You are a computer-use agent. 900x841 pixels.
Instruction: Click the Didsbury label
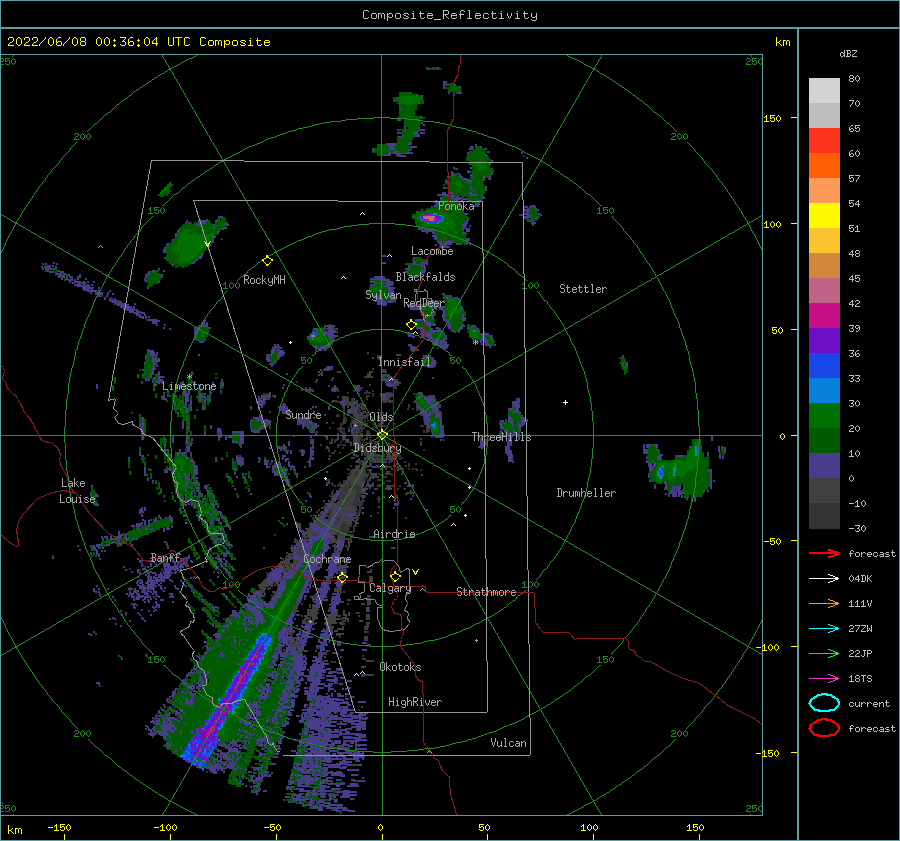(x=377, y=448)
